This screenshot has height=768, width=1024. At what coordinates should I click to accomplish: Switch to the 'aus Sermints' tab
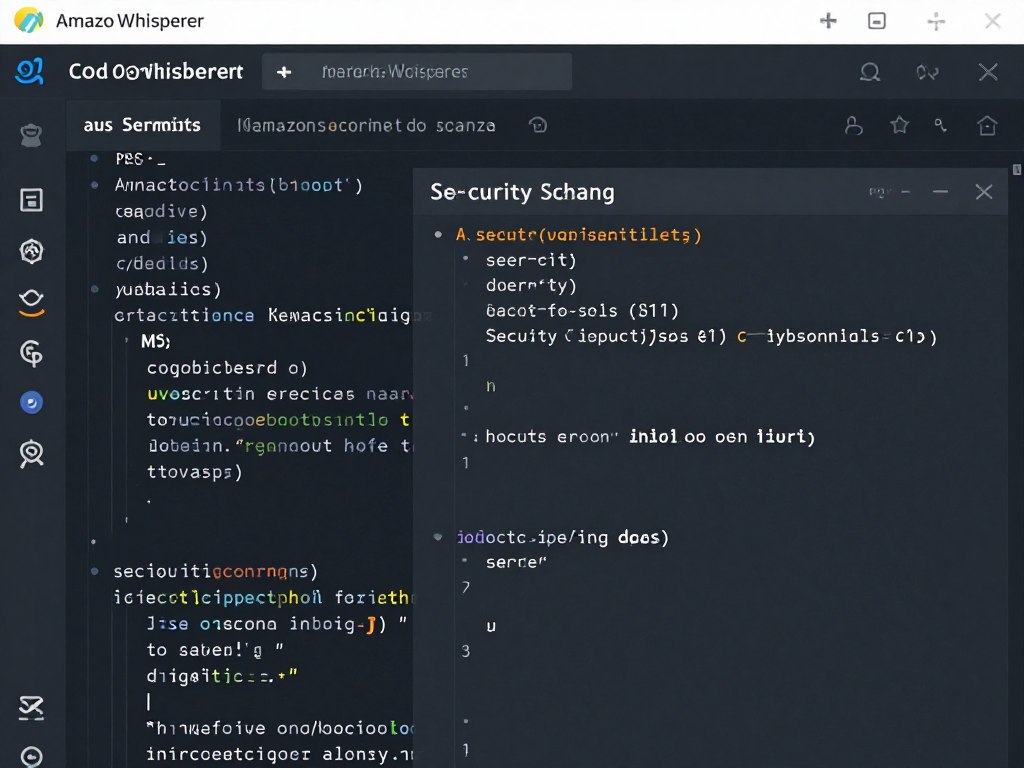(x=143, y=125)
